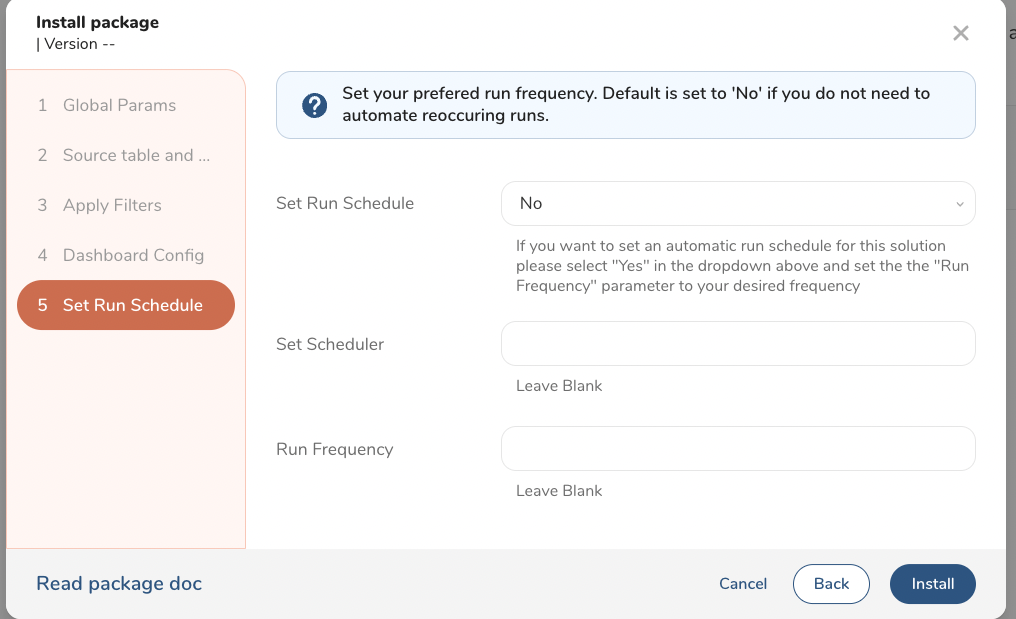This screenshot has width=1016, height=619.
Task: Click the Install button
Action: coord(932,584)
